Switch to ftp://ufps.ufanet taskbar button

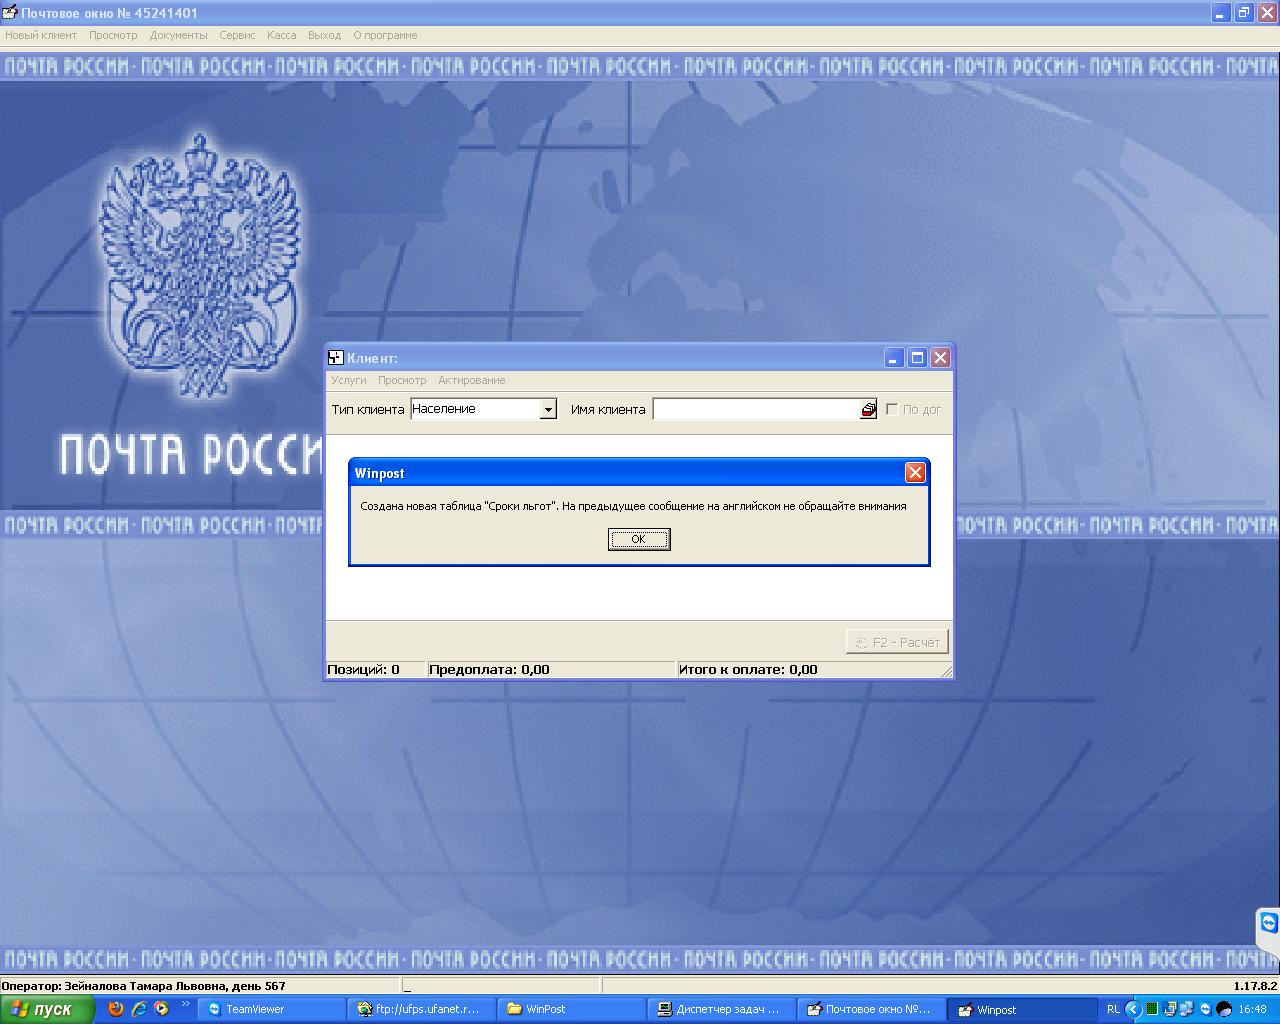coord(422,1010)
